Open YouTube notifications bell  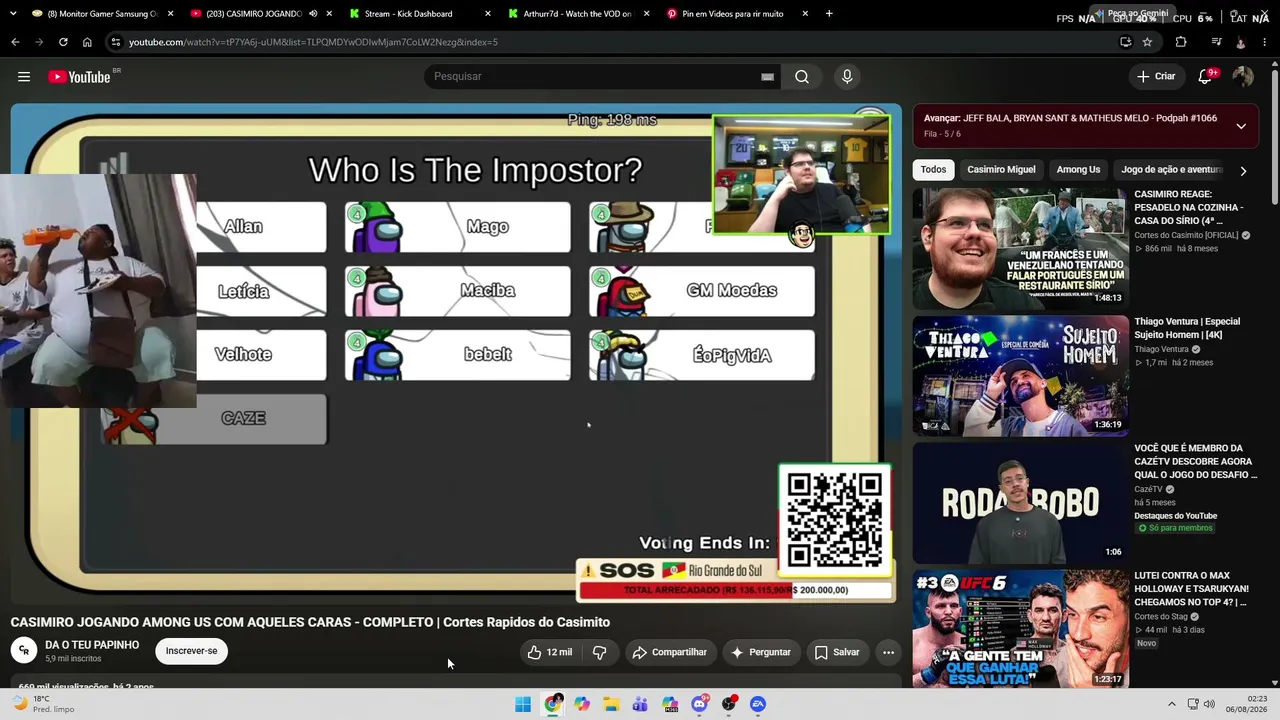click(x=1205, y=77)
